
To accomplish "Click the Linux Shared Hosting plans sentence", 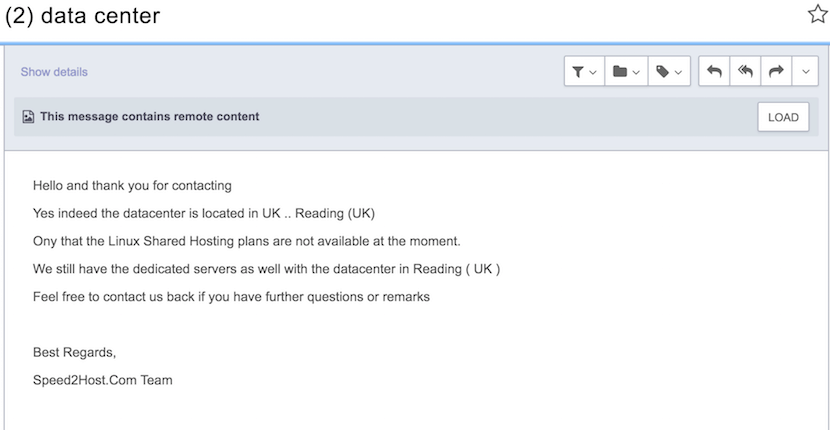I will pos(247,241).
